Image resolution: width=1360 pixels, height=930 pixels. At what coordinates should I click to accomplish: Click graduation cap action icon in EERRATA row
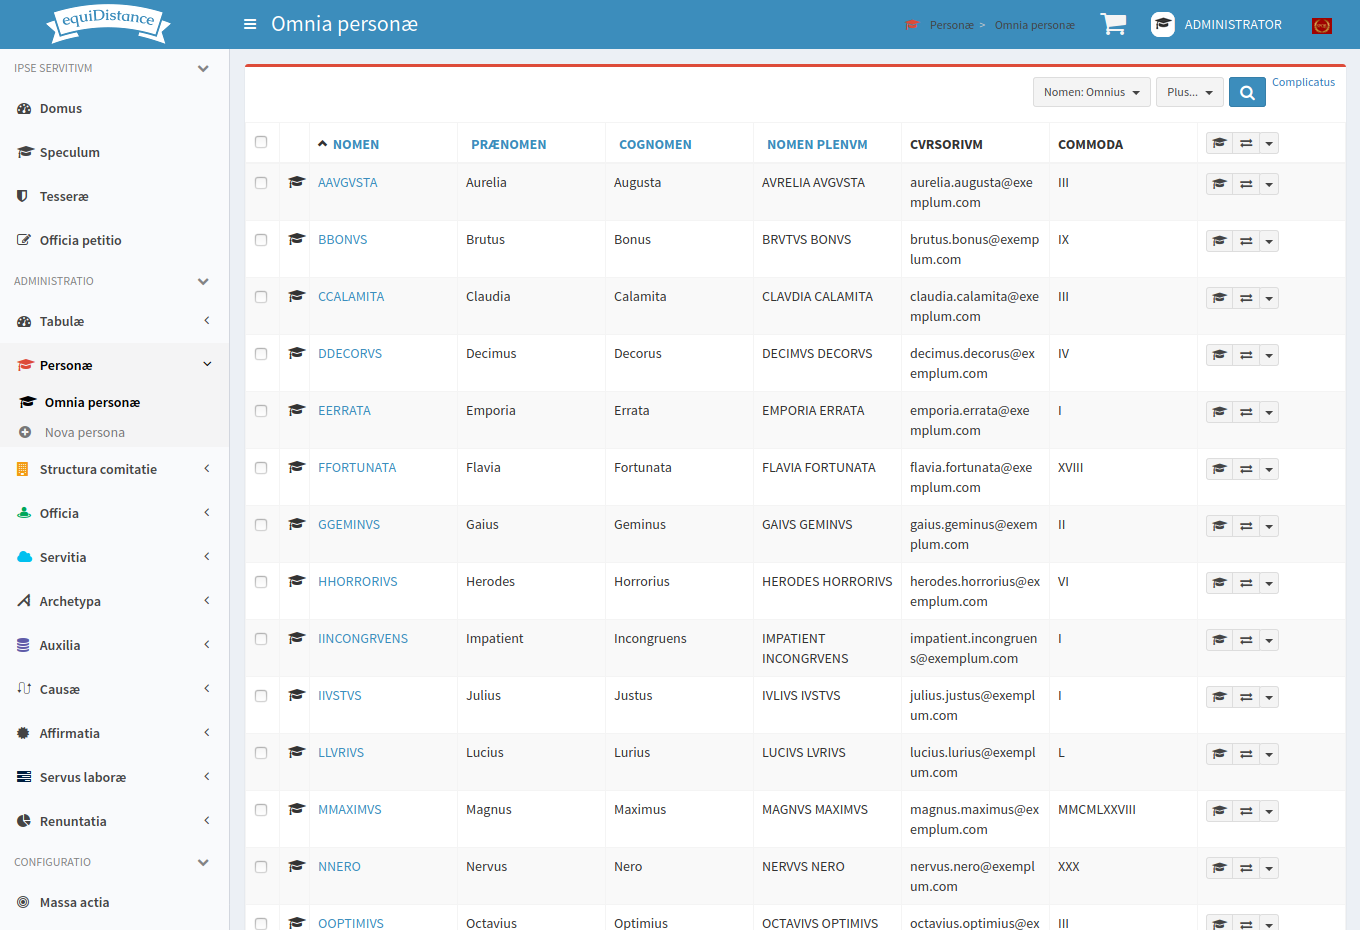click(x=1219, y=412)
